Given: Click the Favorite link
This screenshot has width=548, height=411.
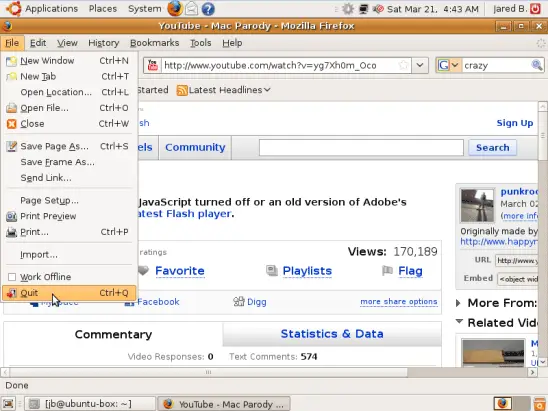Looking at the screenshot, I should (180, 271).
